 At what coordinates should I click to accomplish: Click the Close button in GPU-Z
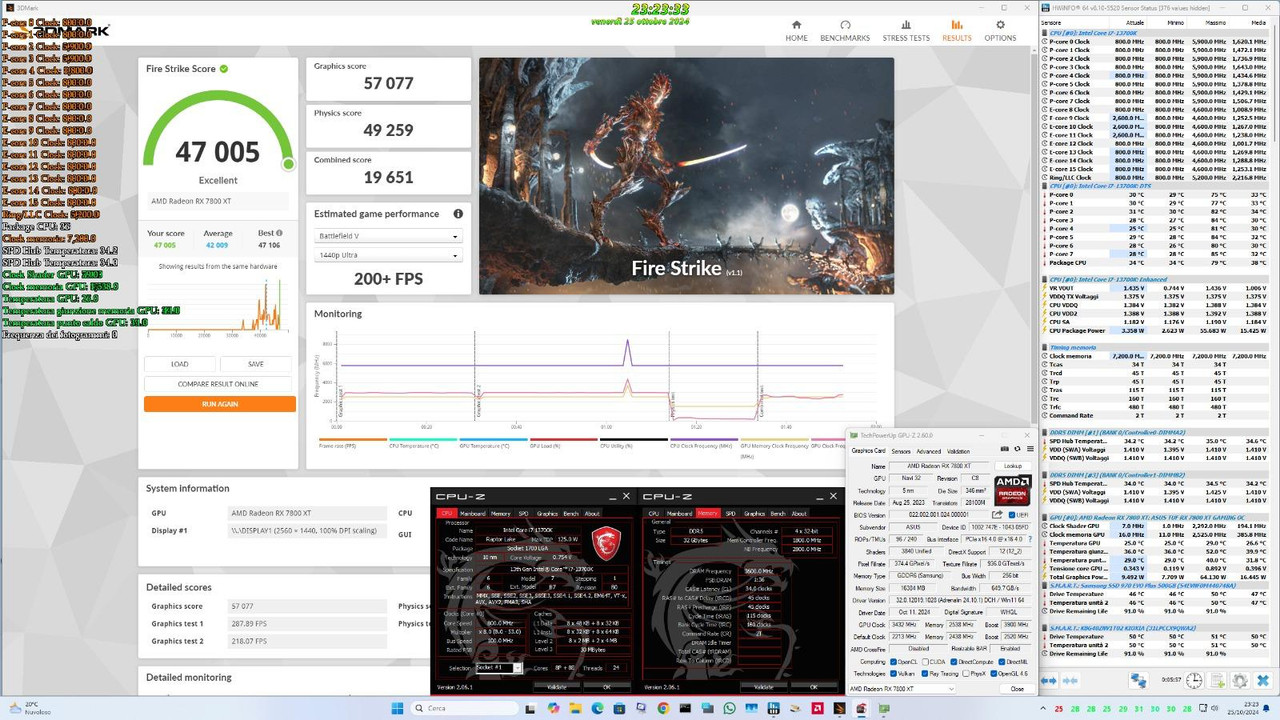pyautogui.click(x=1017, y=689)
